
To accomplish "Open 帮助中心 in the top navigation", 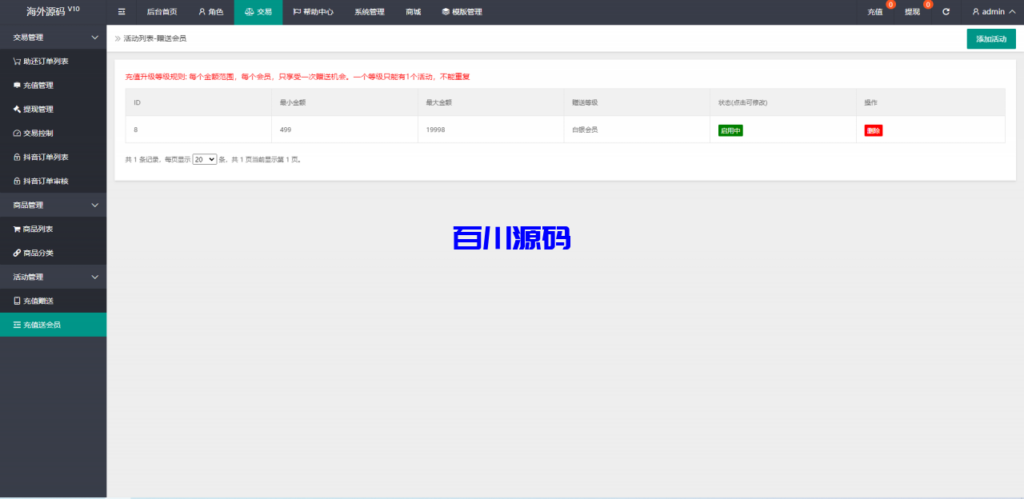I will tap(313, 12).
